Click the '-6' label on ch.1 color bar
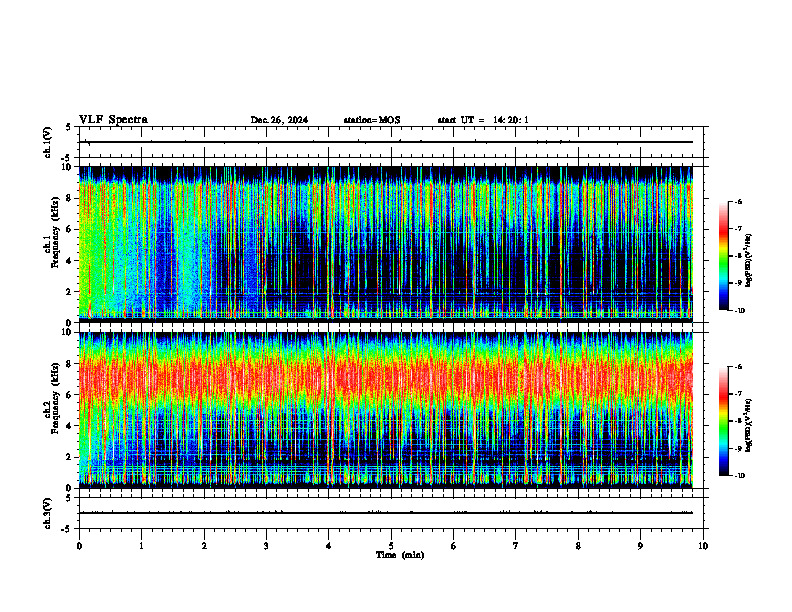 point(738,201)
